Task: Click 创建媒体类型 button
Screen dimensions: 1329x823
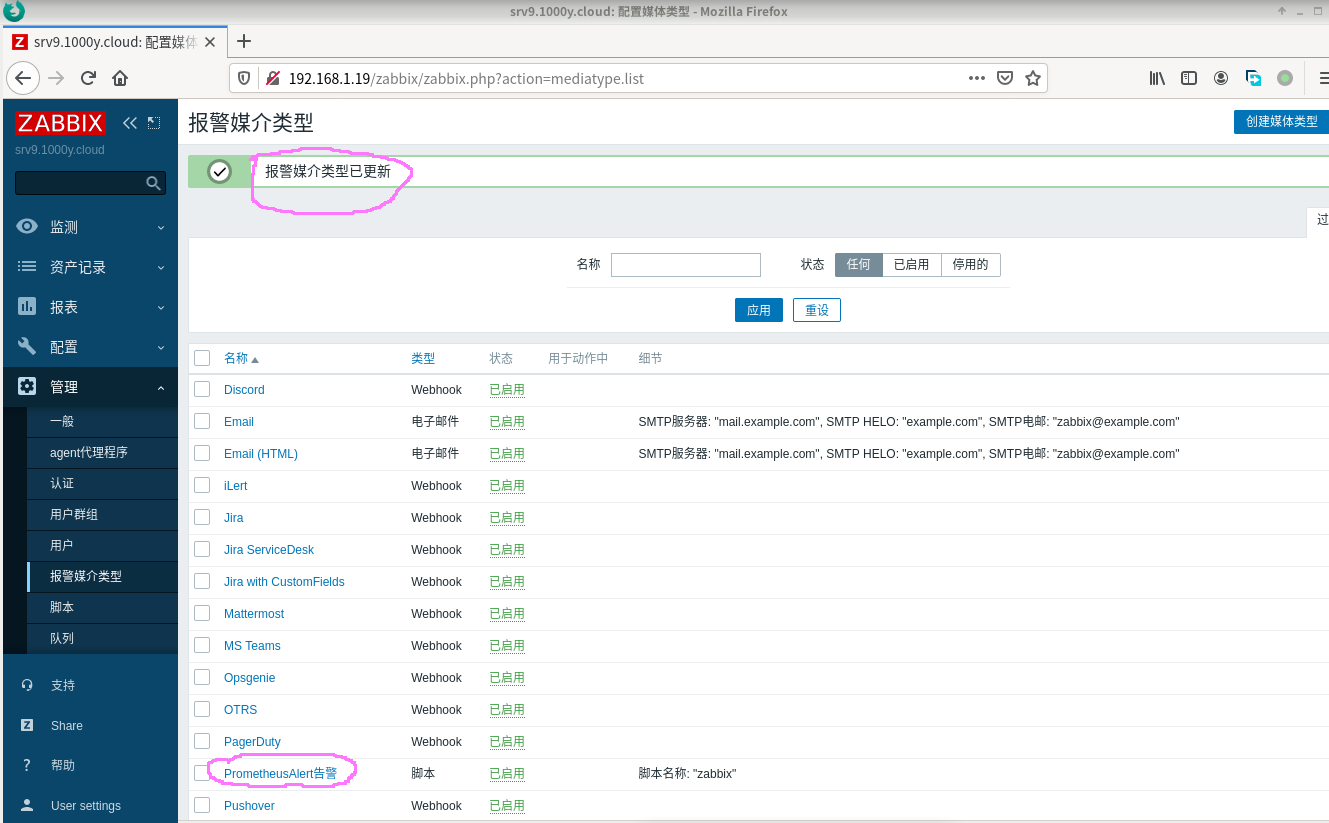Action: tap(1281, 121)
